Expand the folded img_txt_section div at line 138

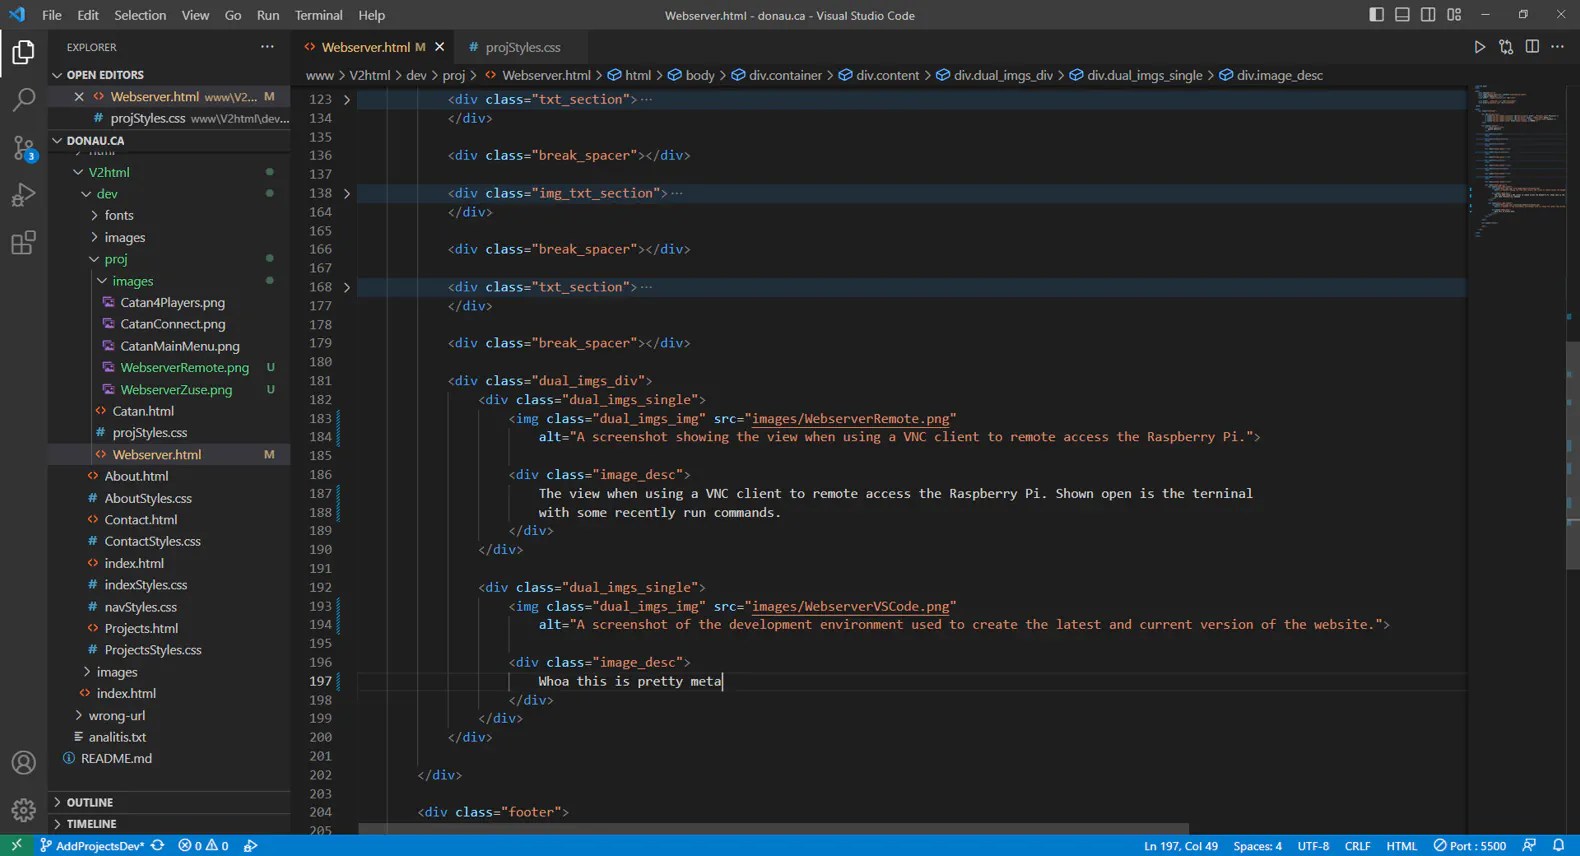(x=347, y=193)
